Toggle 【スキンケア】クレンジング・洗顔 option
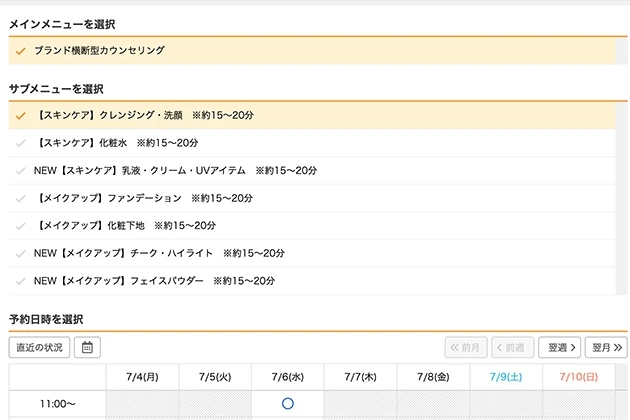Screen dimensions: 630x420 tap(312, 116)
